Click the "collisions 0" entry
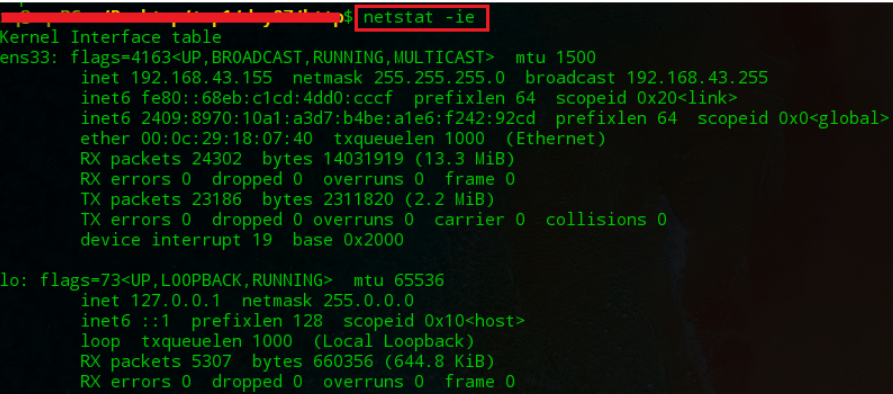893x394 pixels. click(x=606, y=219)
